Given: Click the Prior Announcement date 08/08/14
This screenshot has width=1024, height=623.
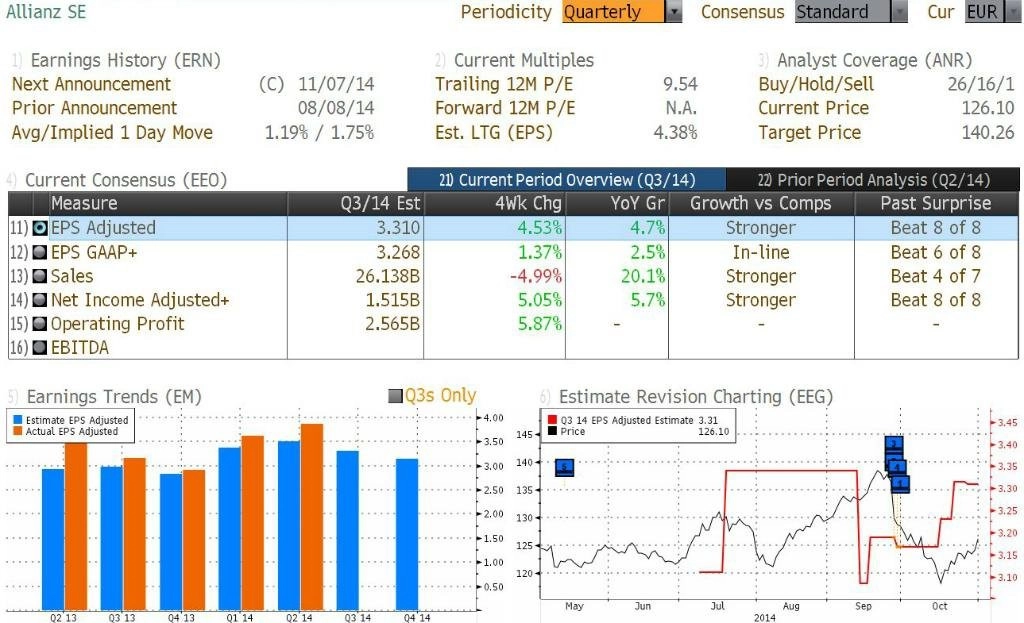Looking at the screenshot, I should pos(336,108).
